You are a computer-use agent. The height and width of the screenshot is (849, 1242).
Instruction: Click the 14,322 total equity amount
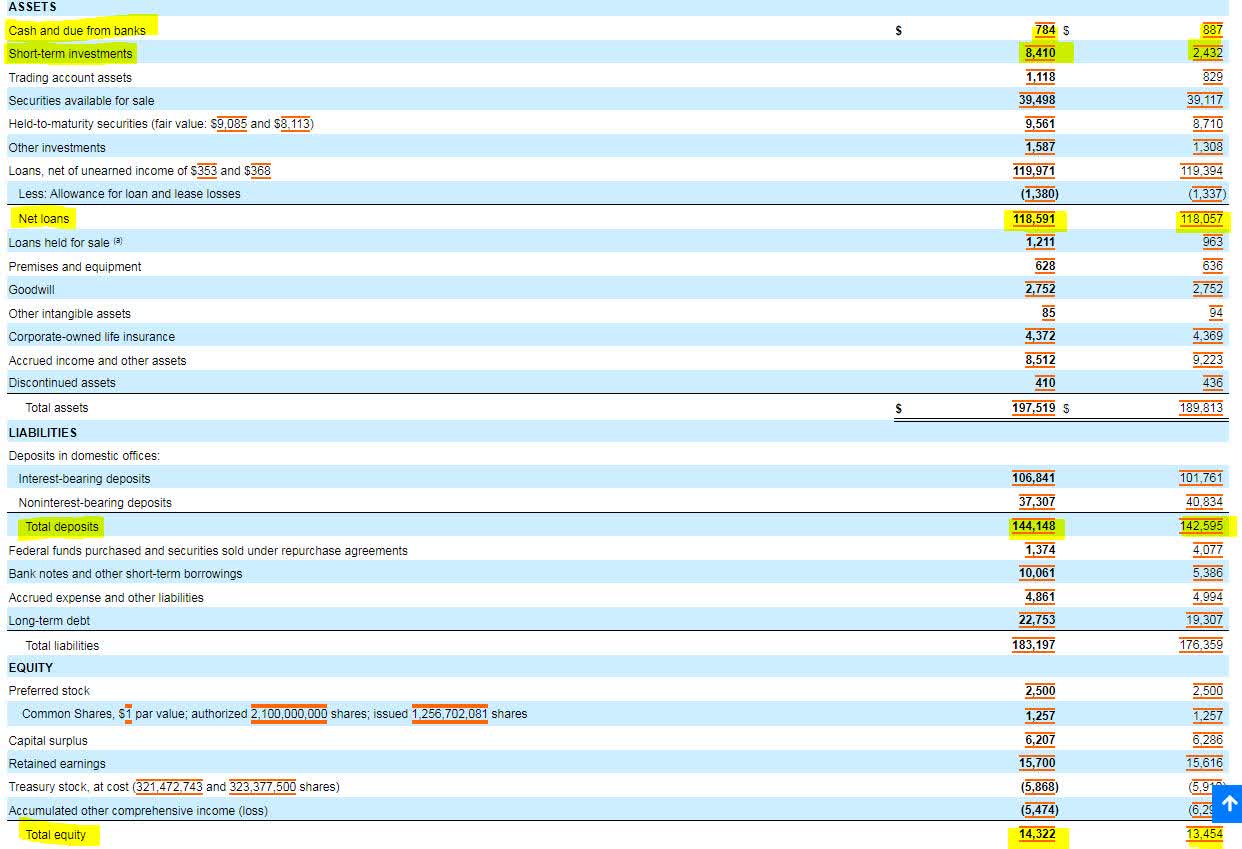pos(1037,834)
